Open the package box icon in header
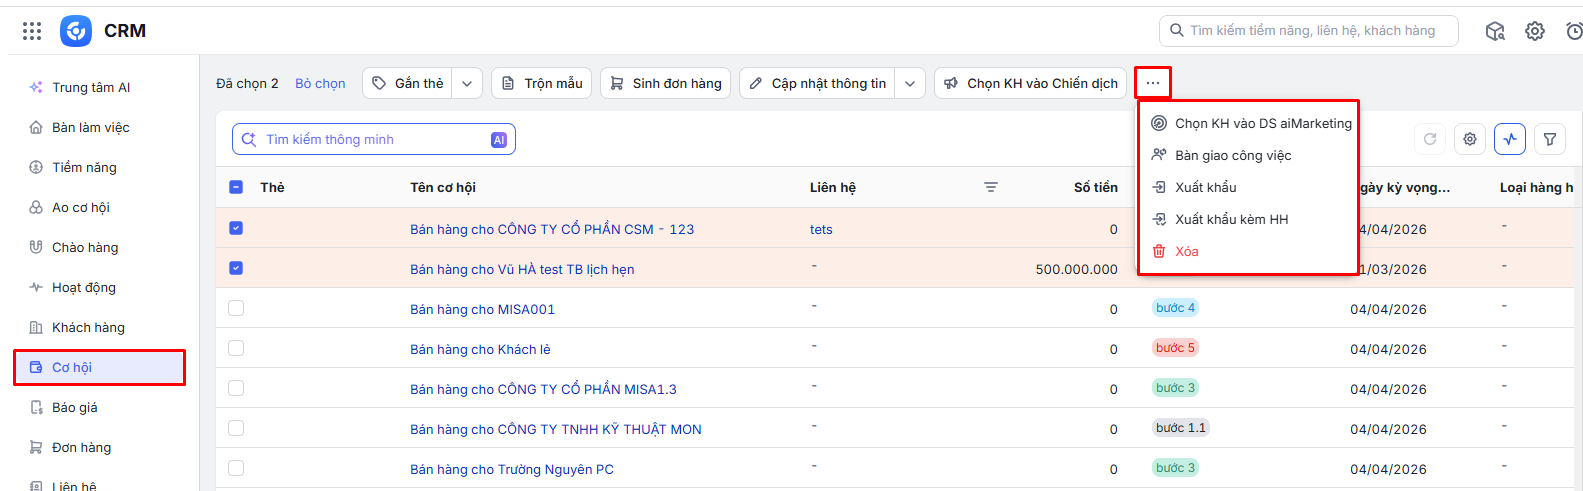This screenshot has width=1583, height=491. (x=1495, y=31)
